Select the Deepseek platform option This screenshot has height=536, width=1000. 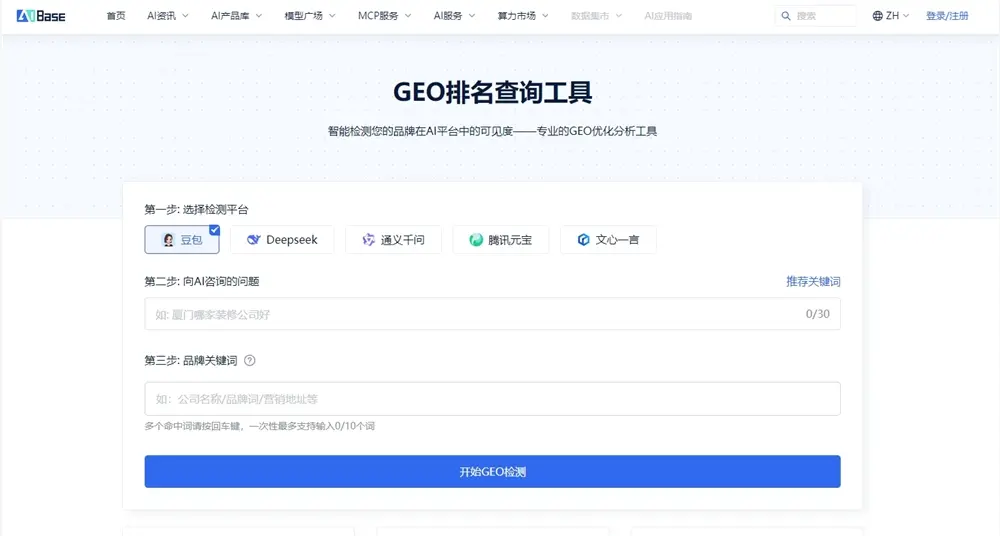point(282,240)
